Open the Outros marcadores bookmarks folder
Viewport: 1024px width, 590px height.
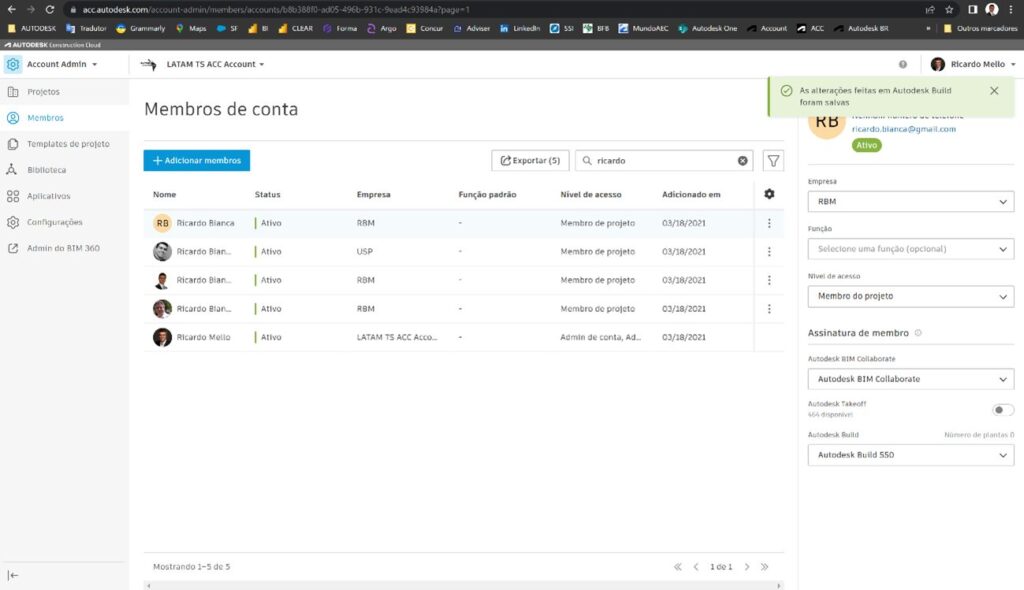[x=980, y=28]
